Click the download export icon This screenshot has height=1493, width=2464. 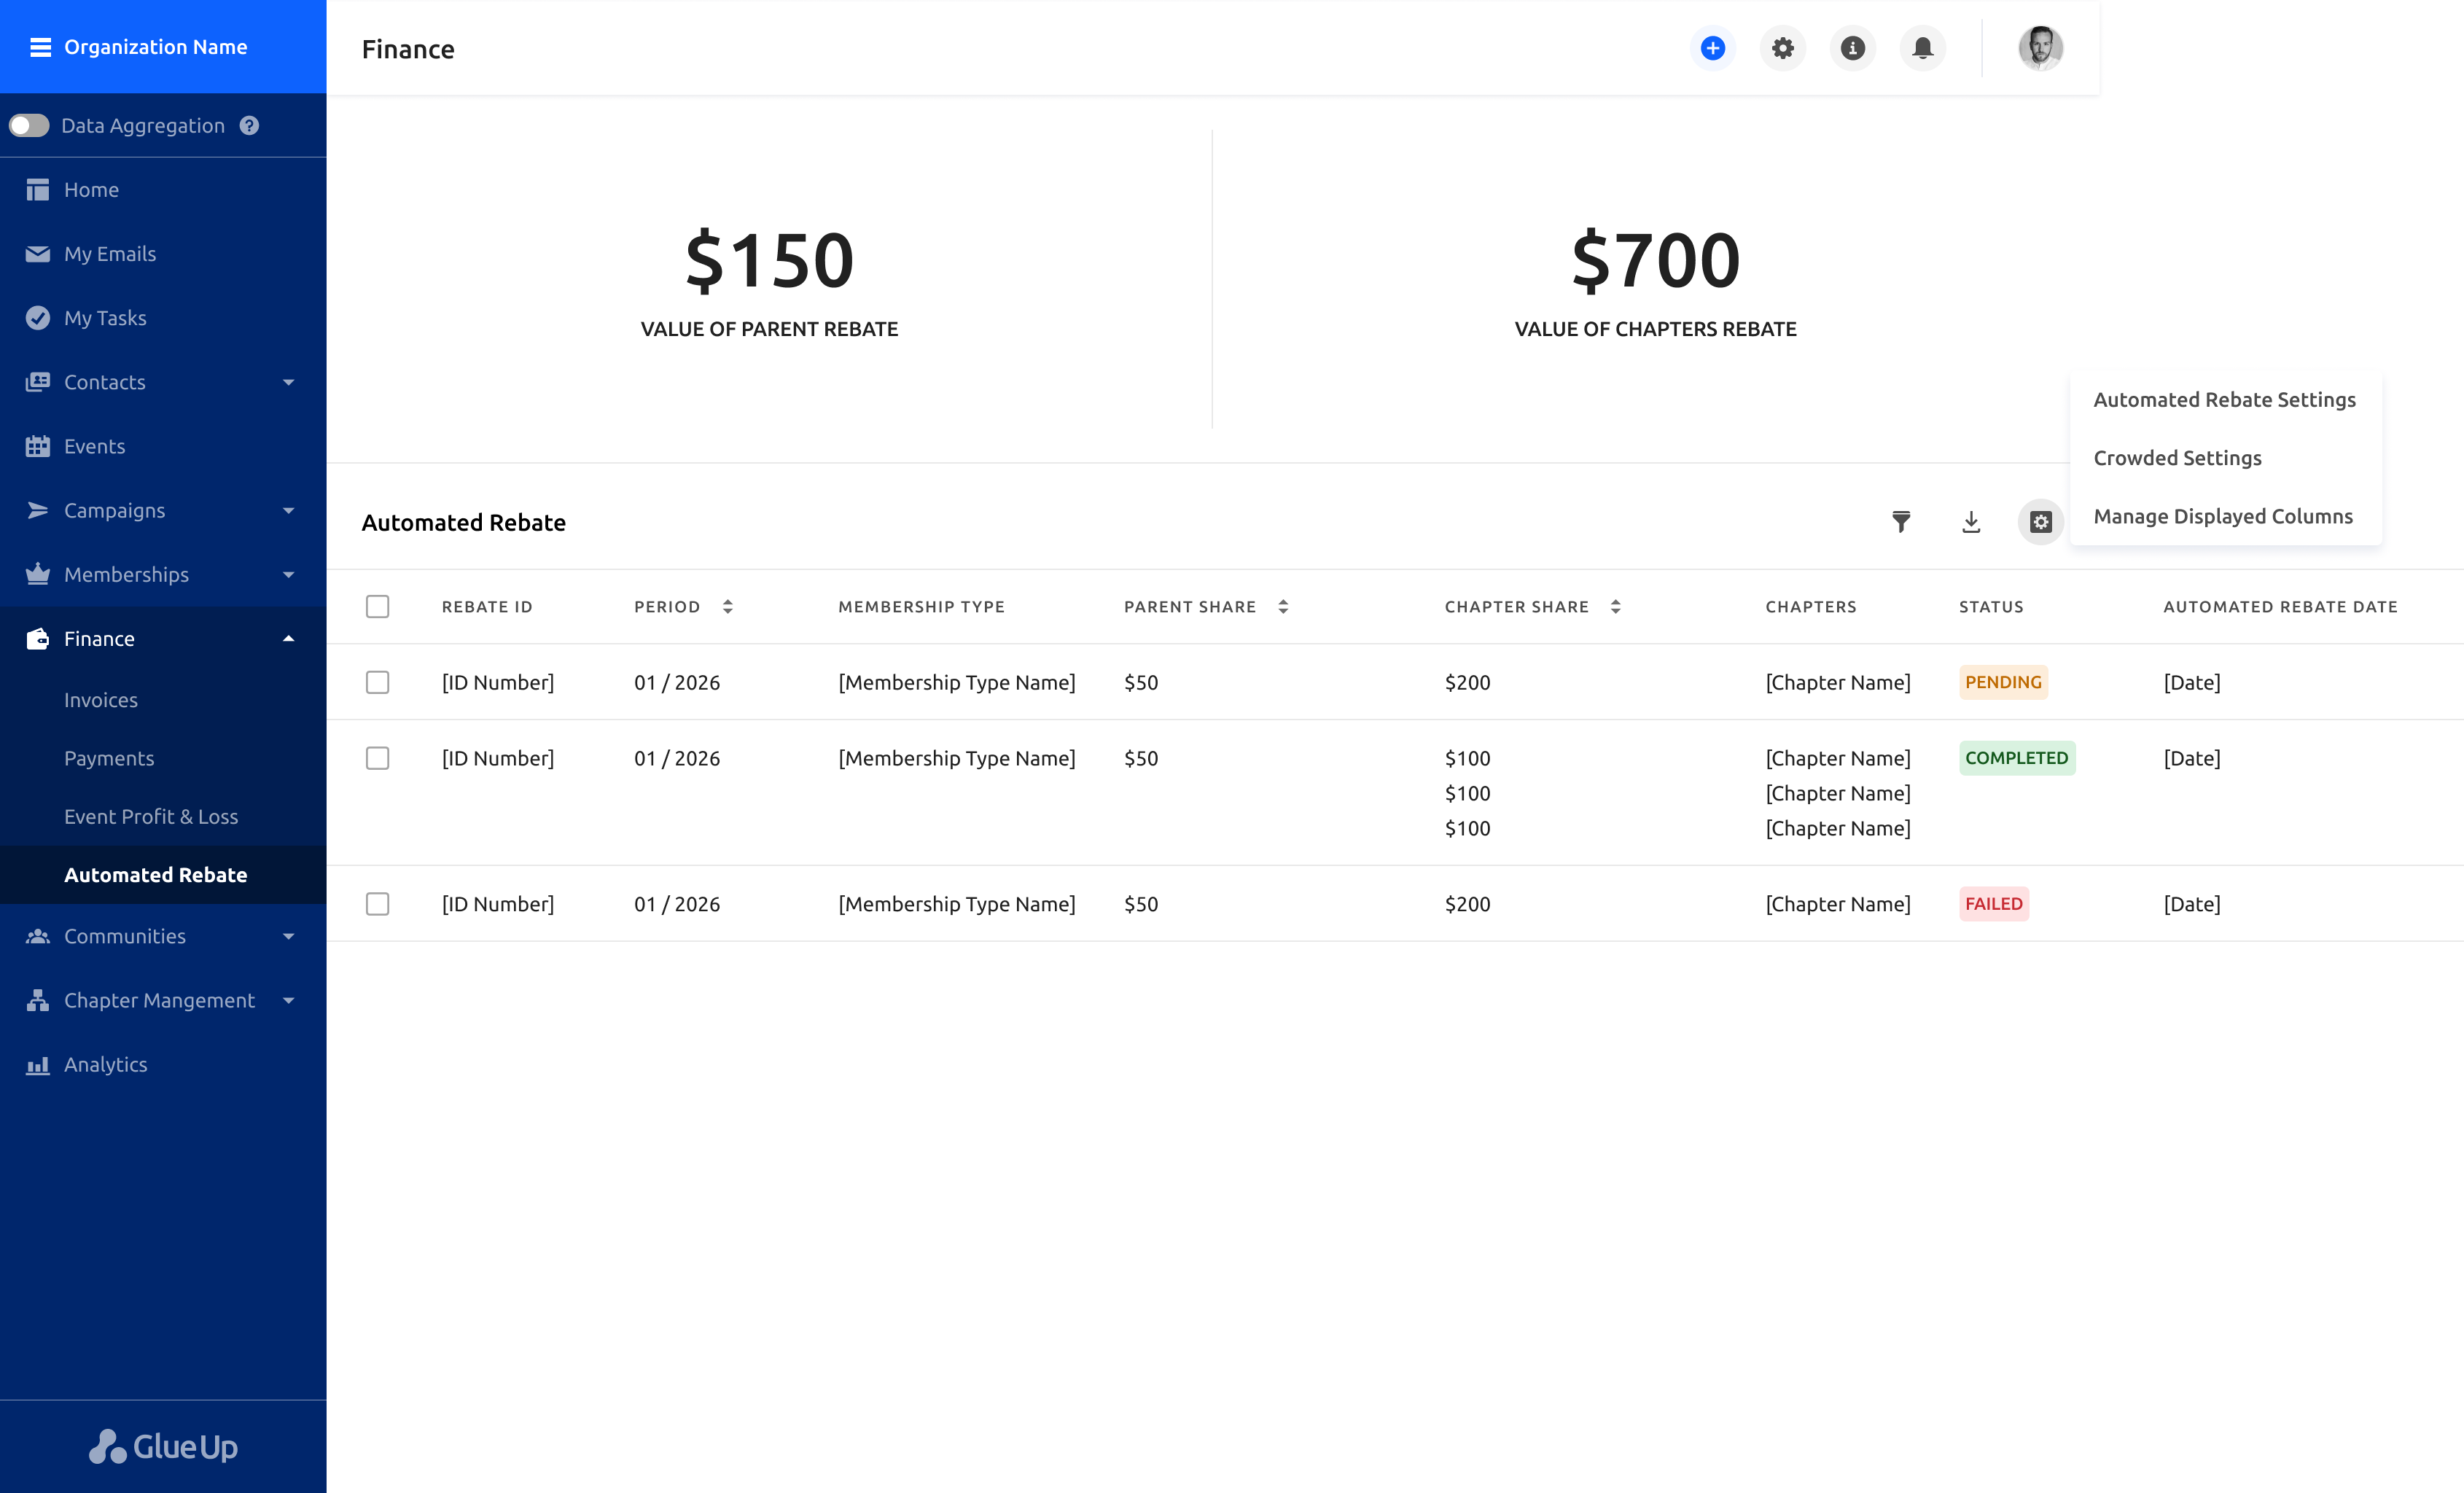[x=1971, y=522]
